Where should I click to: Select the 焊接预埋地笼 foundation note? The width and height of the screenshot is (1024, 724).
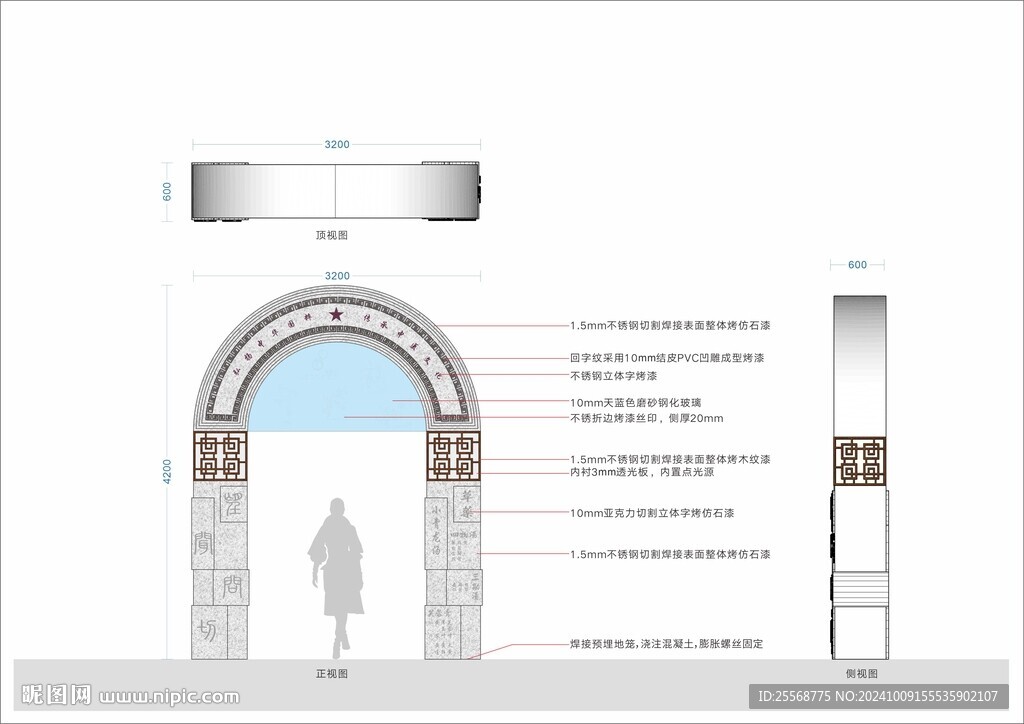click(x=666, y=644)
